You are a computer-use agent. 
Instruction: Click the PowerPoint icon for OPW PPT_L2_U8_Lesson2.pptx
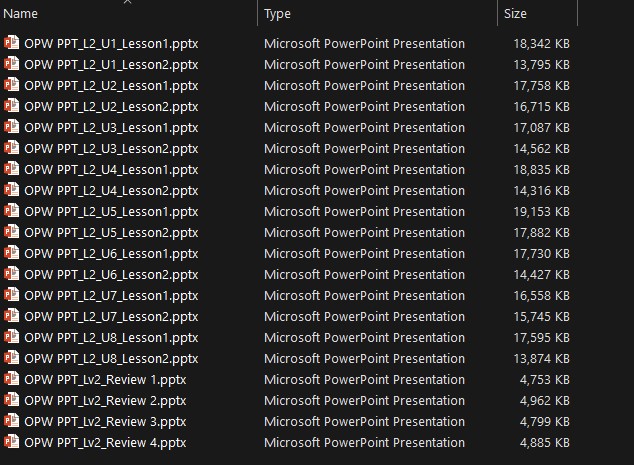[x=11, y=358]
